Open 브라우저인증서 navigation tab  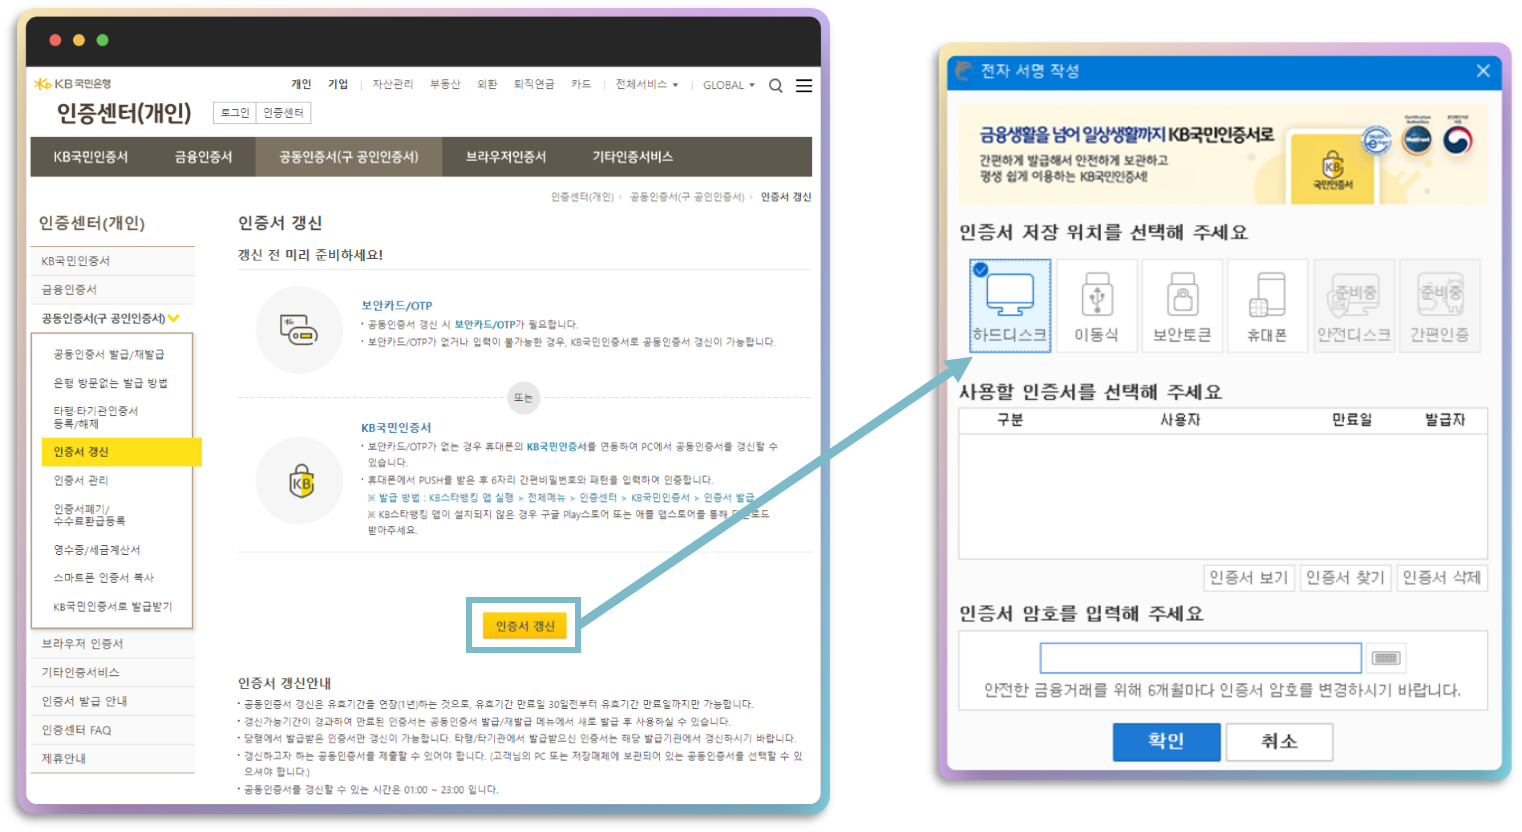click(x=506, y=157)
